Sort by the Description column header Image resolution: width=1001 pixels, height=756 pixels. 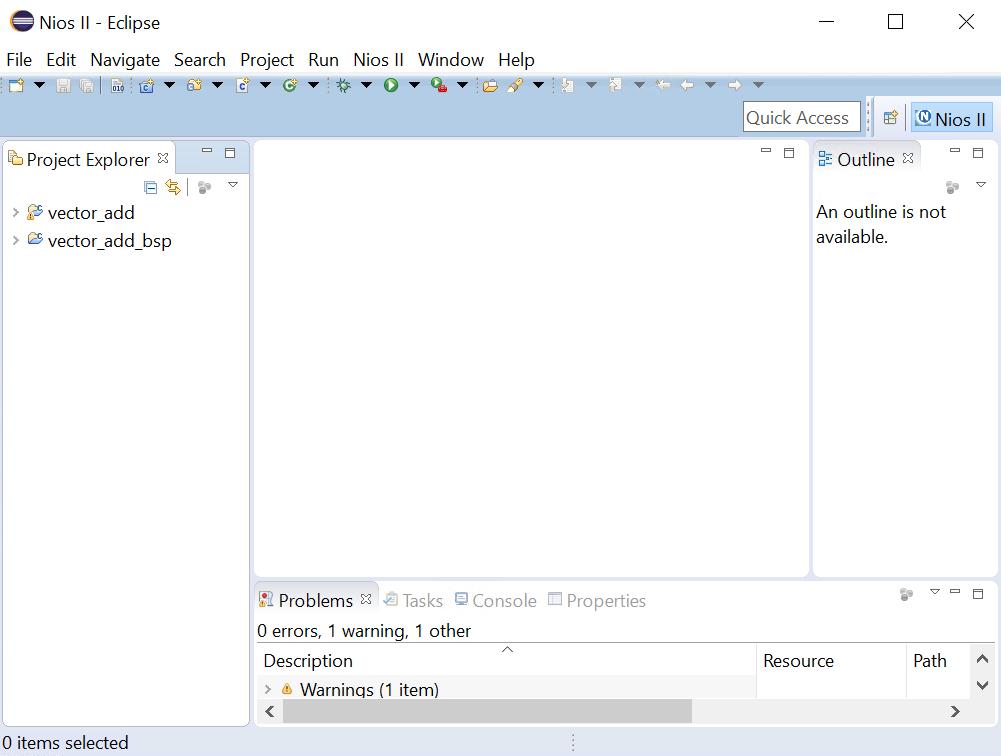507,660
